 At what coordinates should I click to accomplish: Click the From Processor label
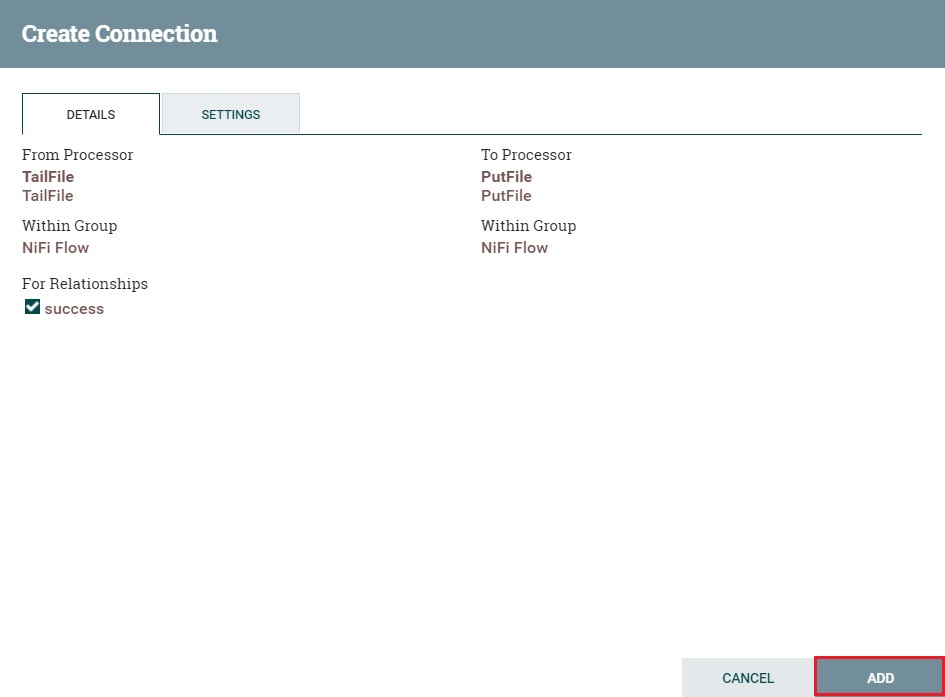click(78, 155)
